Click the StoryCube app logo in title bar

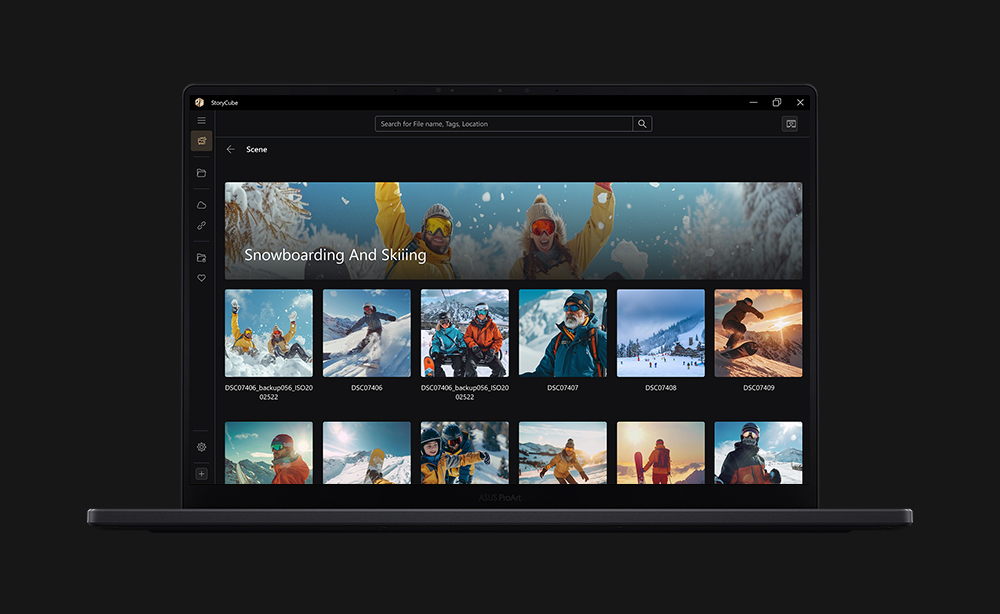point(200,102)
